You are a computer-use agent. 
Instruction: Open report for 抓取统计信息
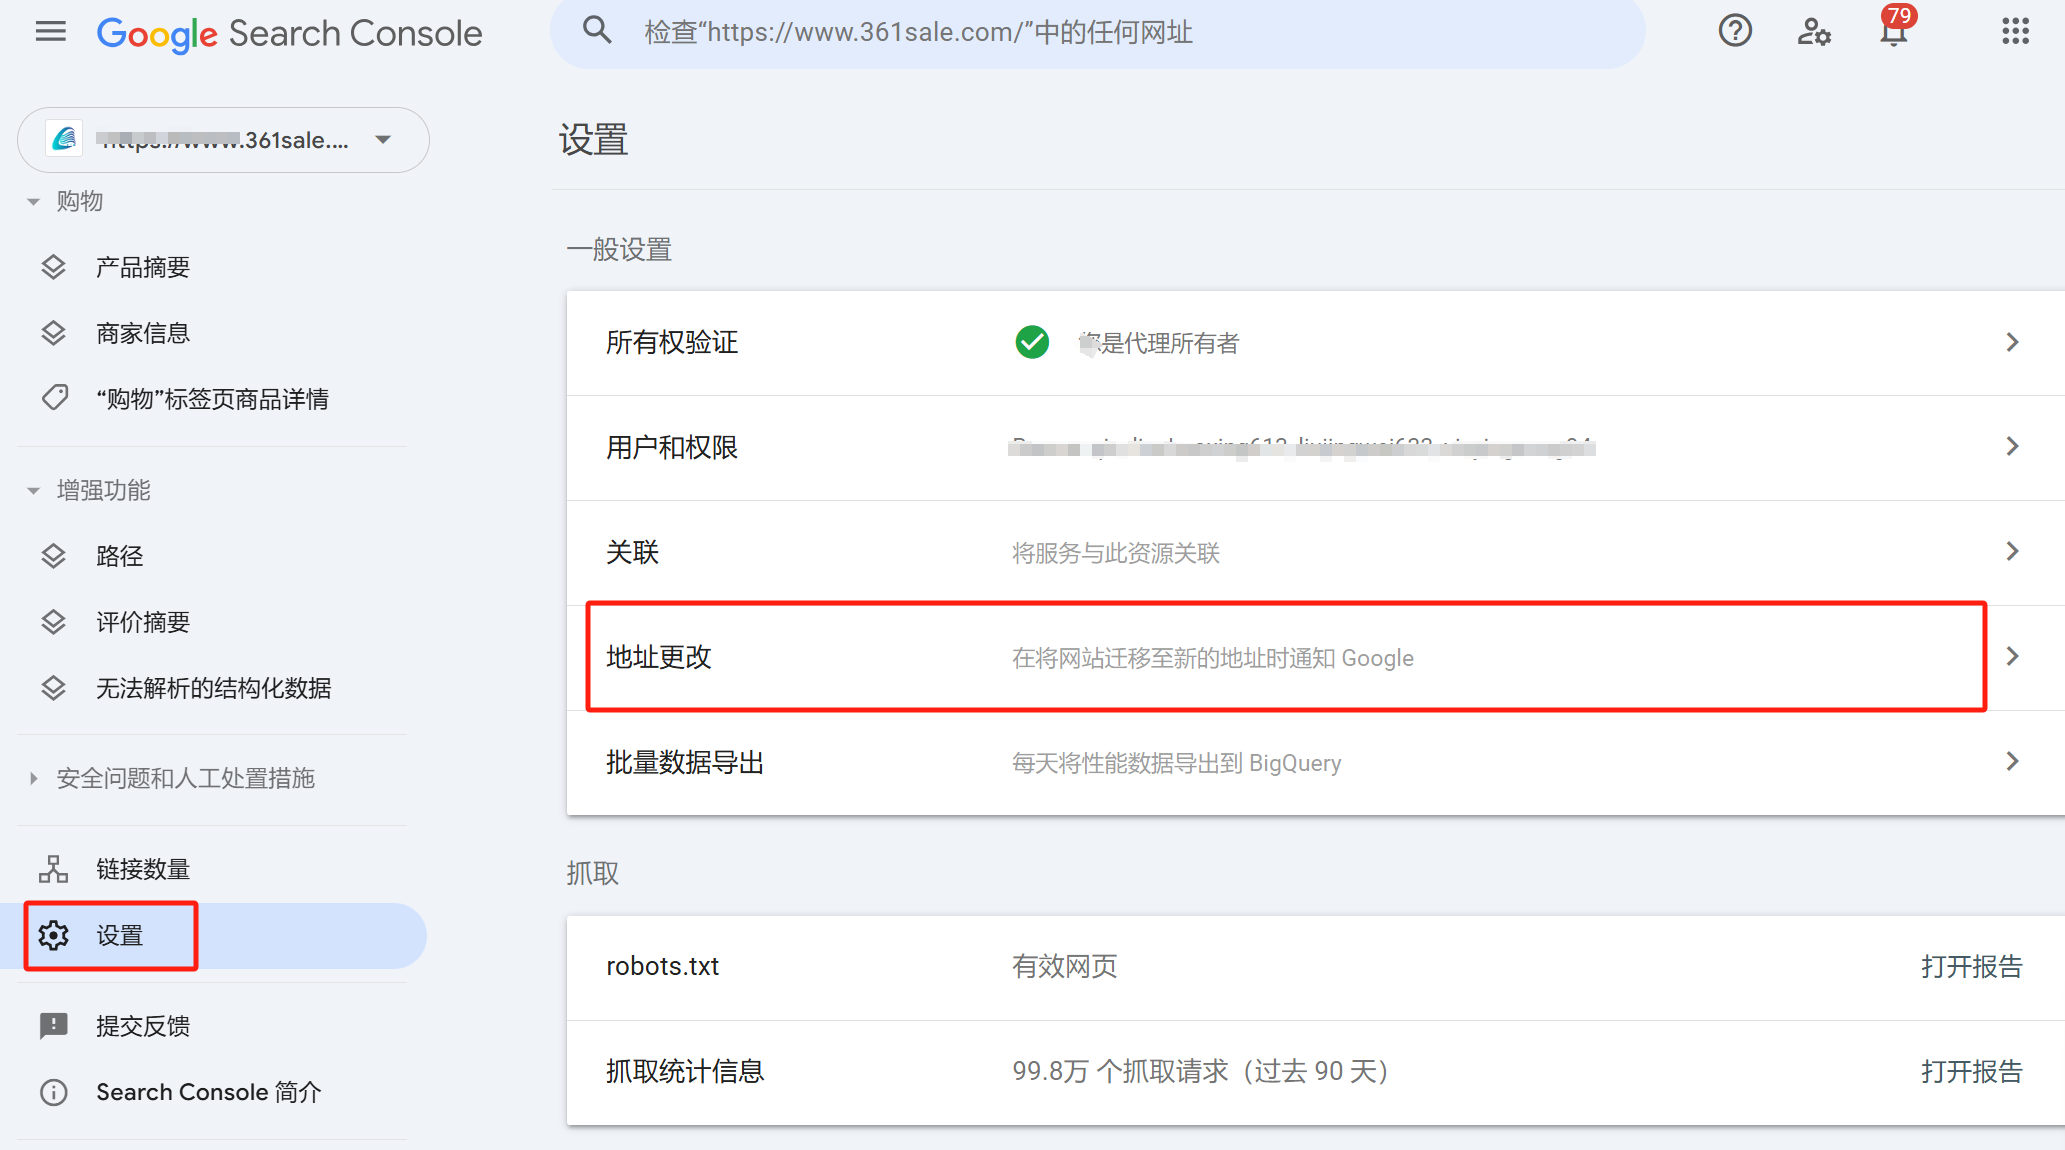[x=1971, y=1071]
